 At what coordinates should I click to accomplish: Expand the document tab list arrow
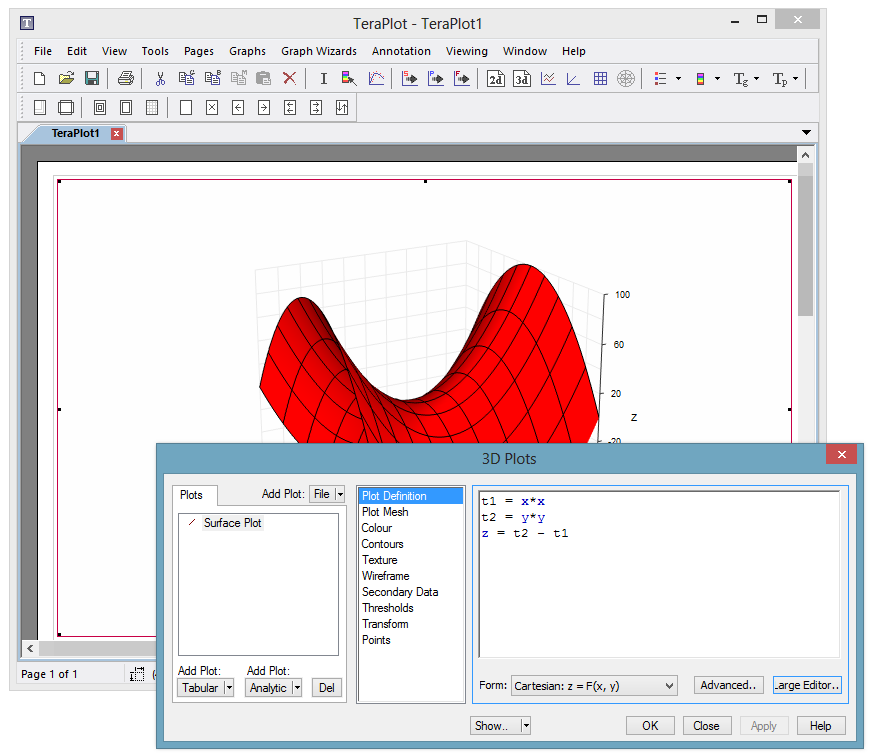pos(807,132)
